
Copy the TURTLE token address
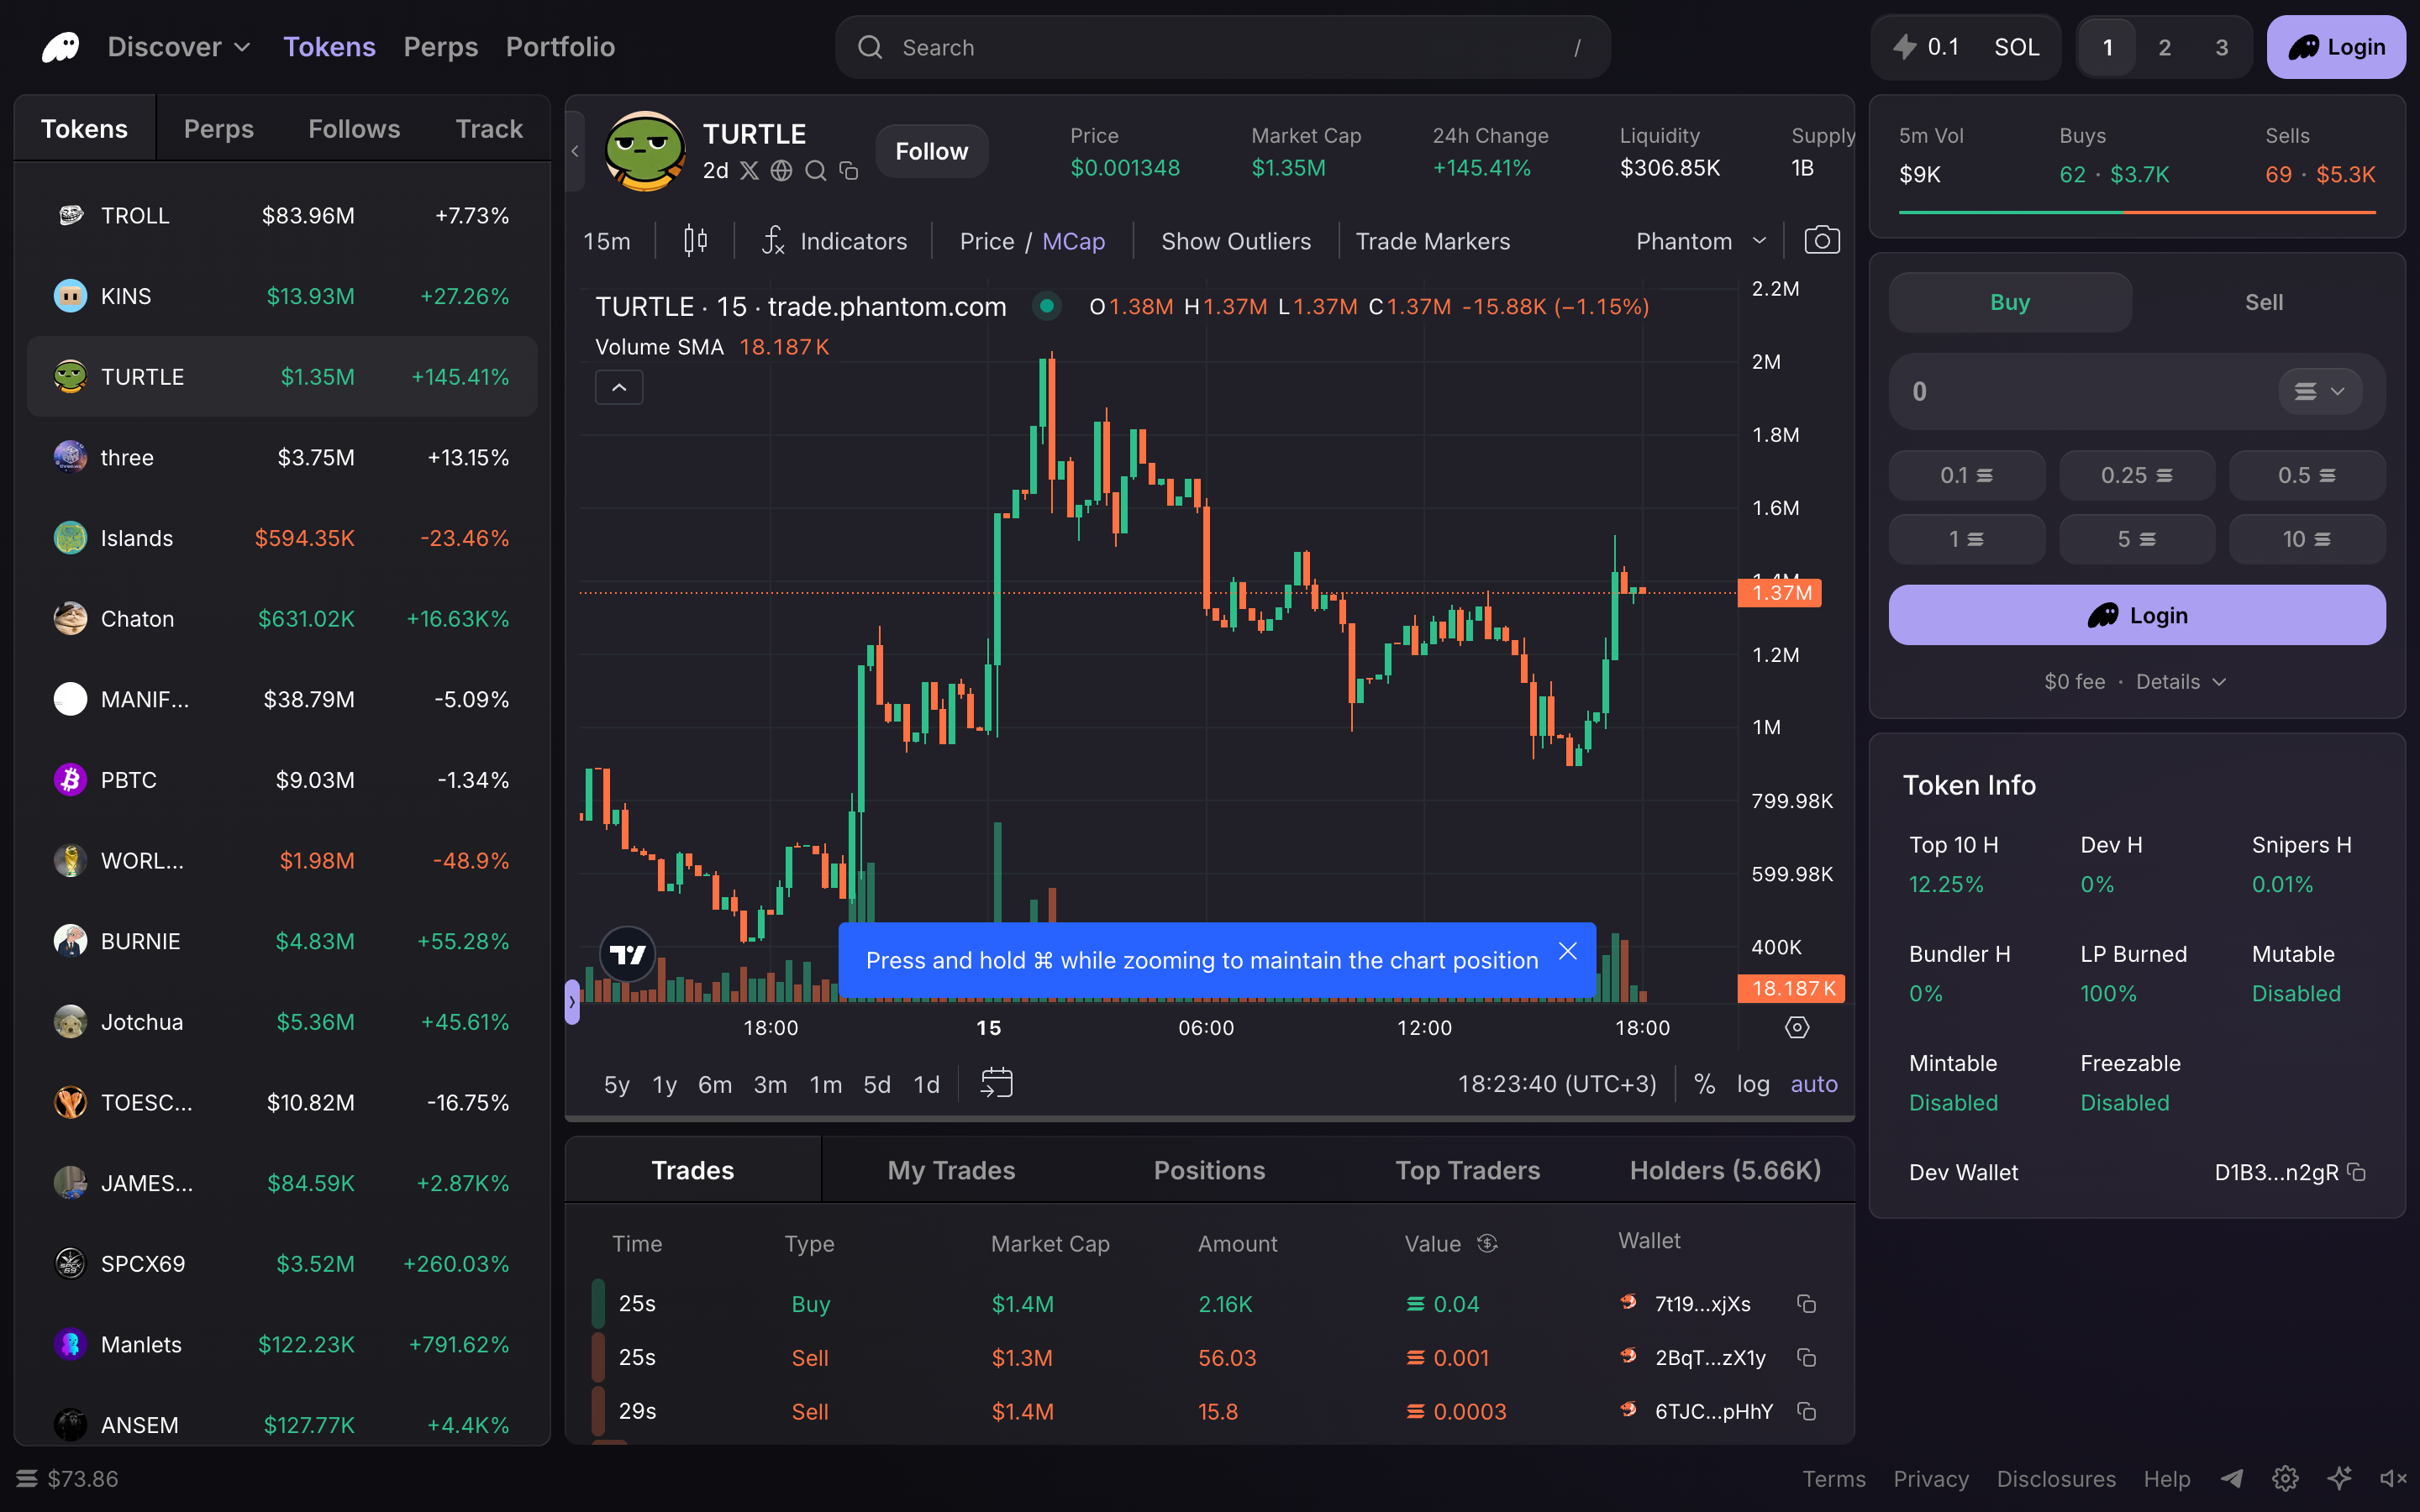tap(849, 171)
